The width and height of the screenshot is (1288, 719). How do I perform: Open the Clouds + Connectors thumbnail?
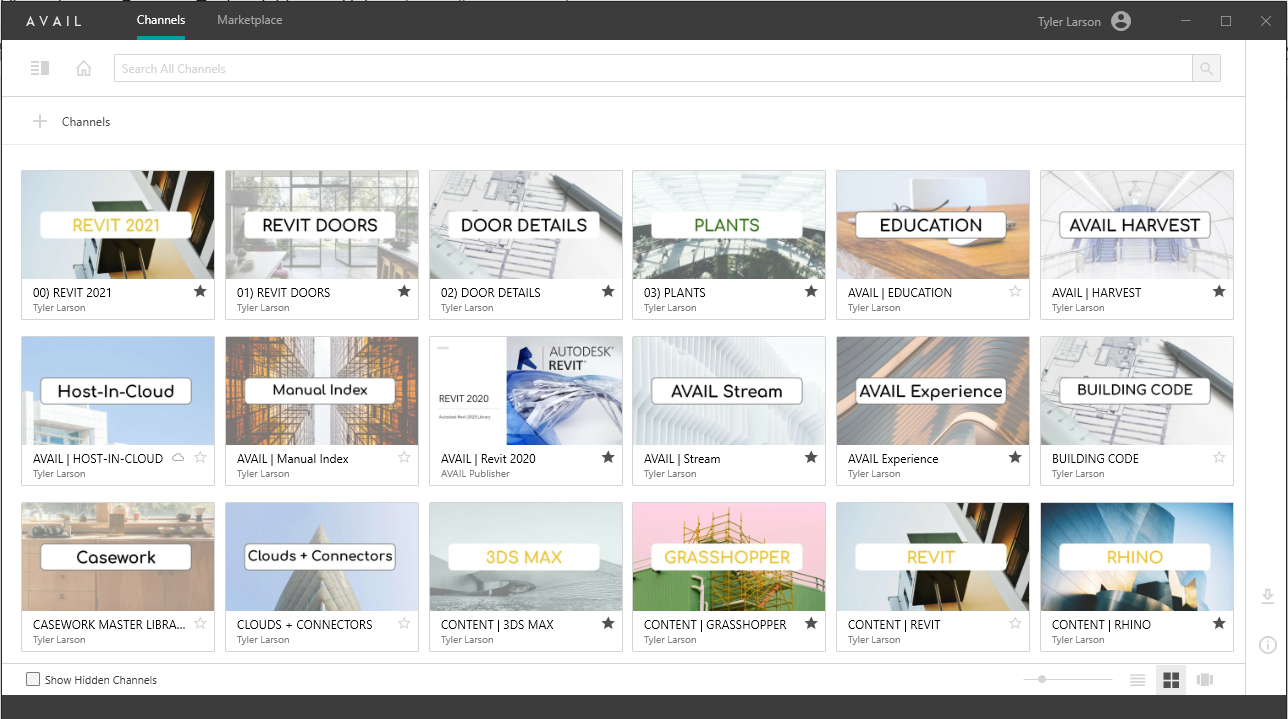(x=322, y=557)
